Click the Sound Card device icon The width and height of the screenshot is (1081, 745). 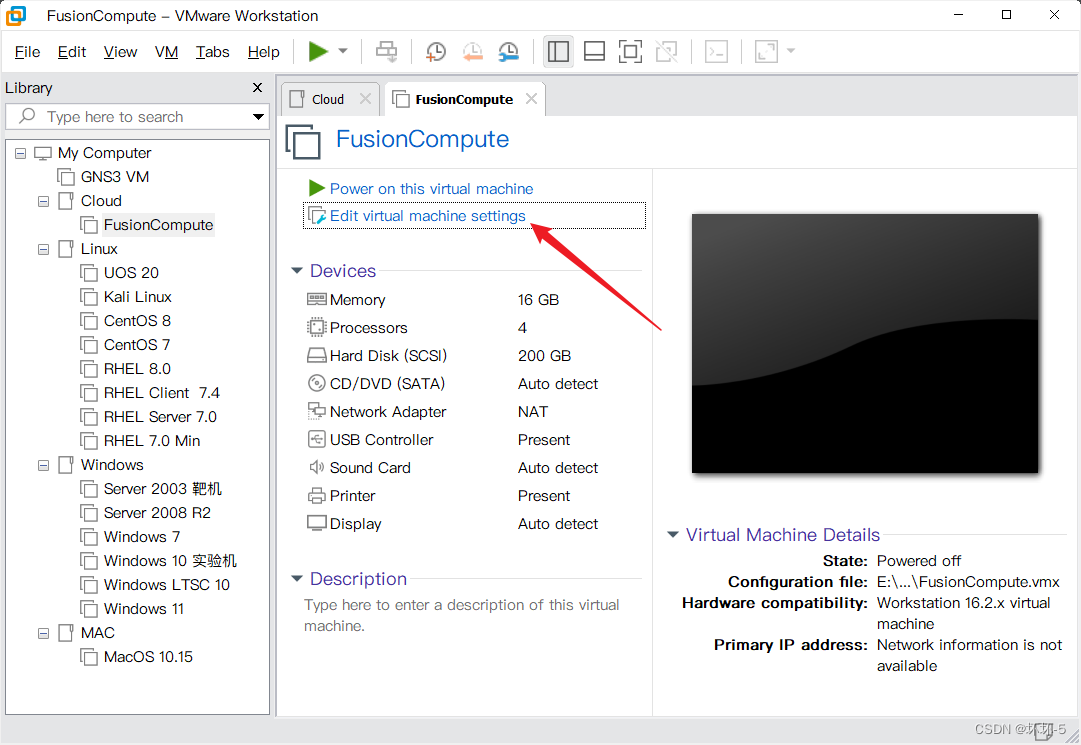316,467
